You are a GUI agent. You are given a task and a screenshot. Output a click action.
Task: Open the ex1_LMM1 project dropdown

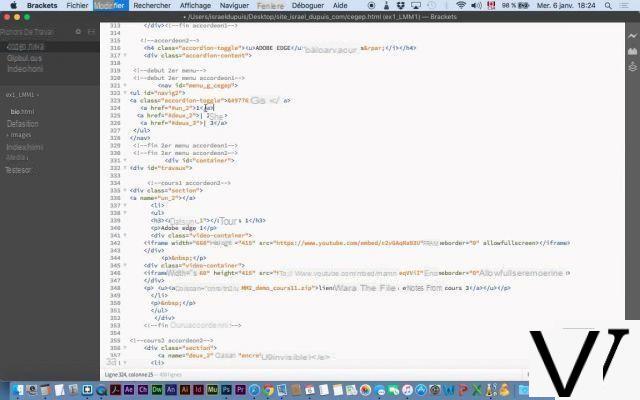point(22,95)
